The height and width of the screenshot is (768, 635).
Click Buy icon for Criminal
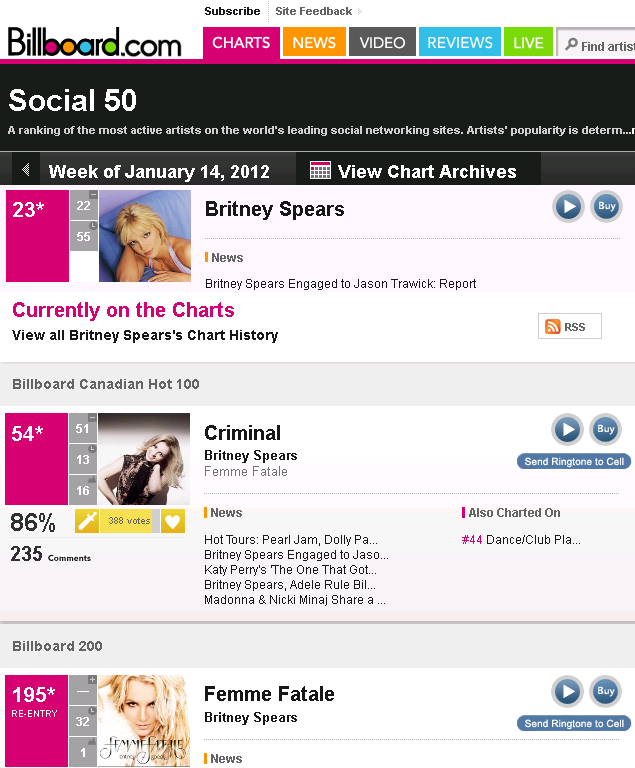pyautogui.click(x=605, y=430)
